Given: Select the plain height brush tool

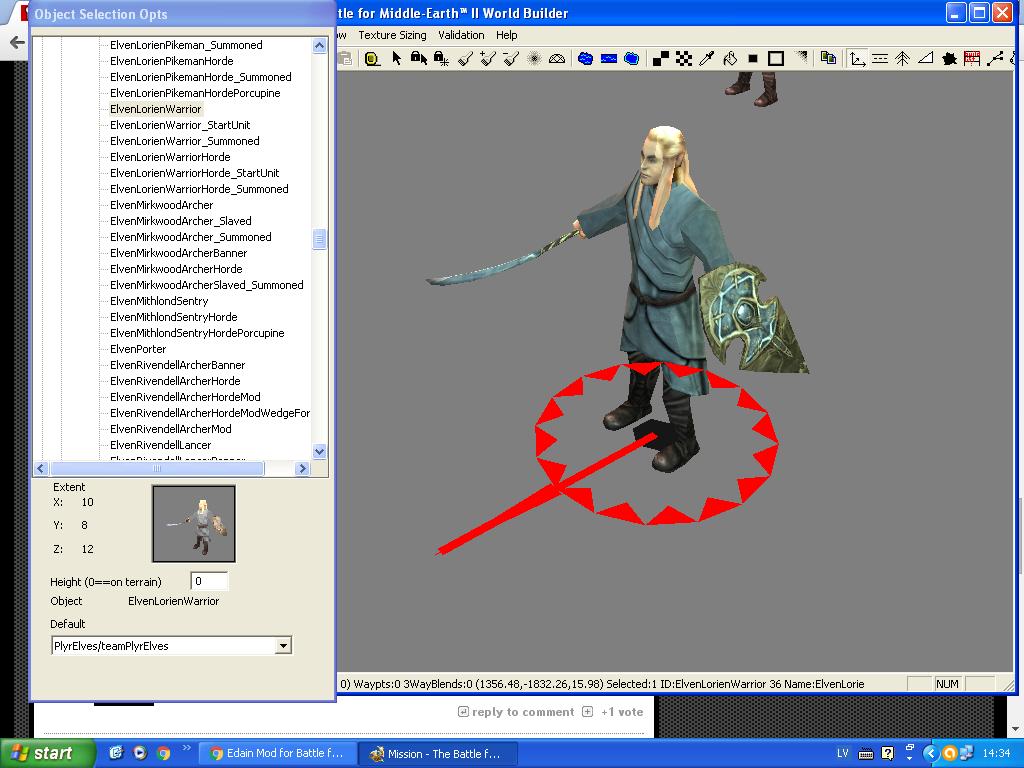Looking at the screenshot, I should coord(465,59).
